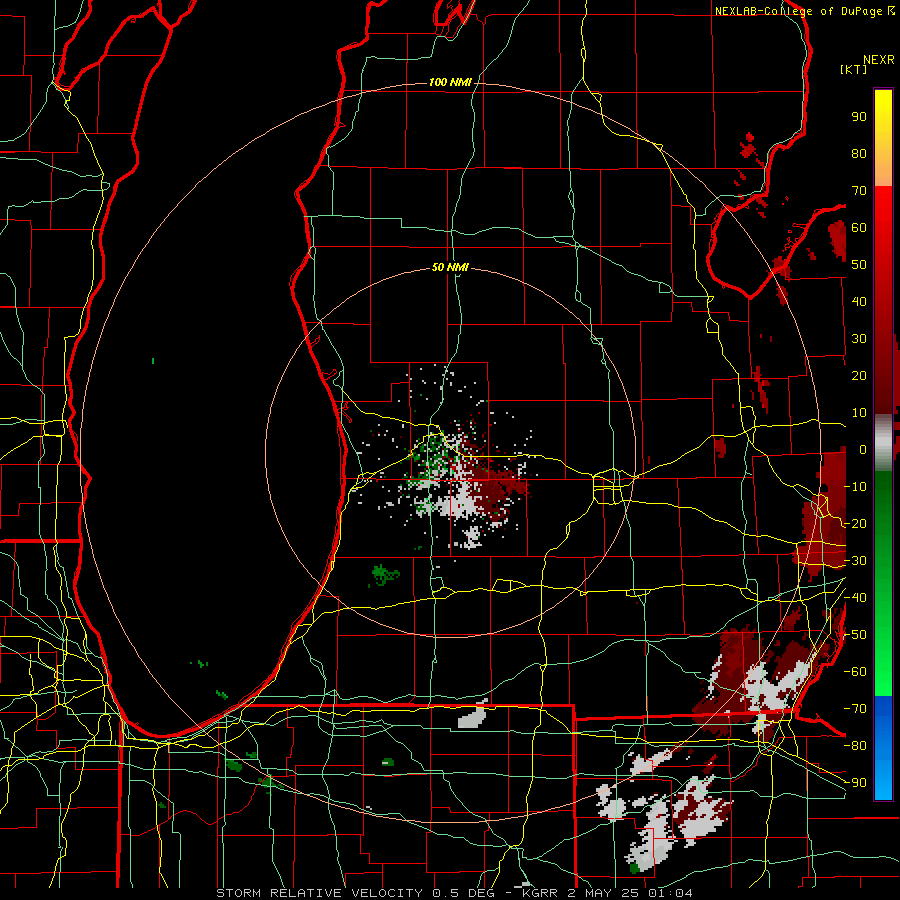The width and height of the screenshot is (900, 900).
Task: Click the positive 20 scale label
Action: pos(859,375)
